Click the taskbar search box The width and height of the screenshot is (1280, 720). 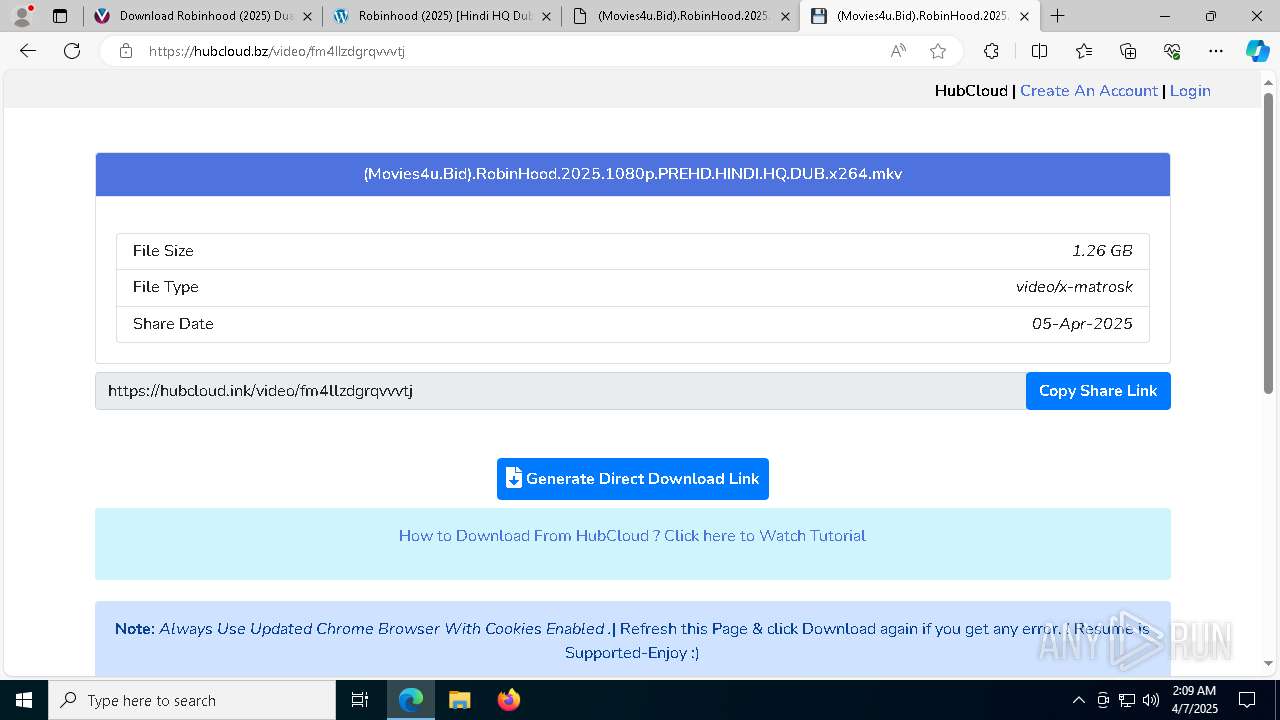[x=192, y=700]
